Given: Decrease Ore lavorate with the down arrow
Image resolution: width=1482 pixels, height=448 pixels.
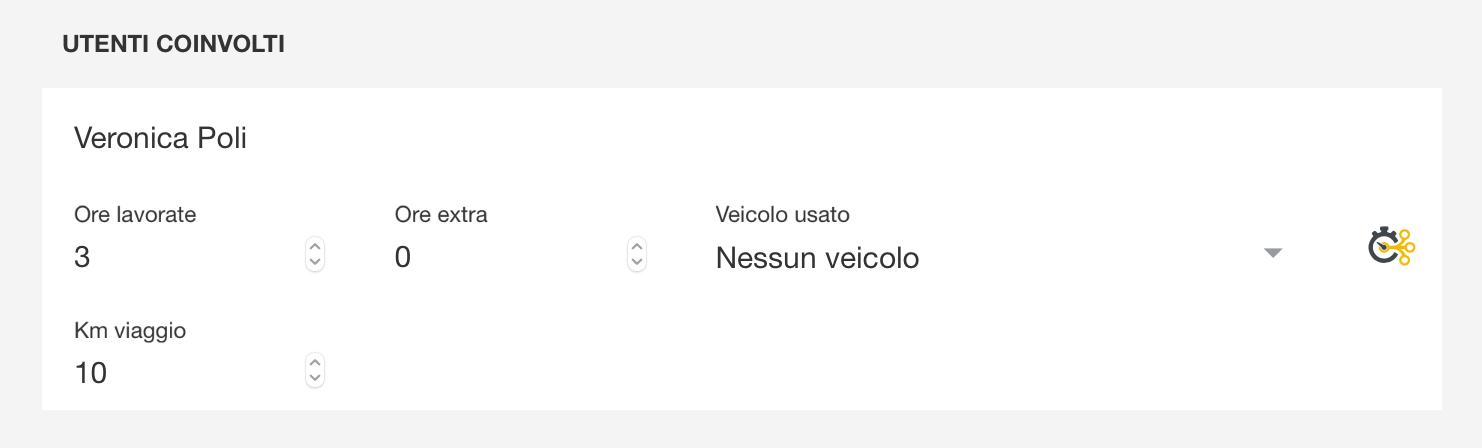Looking at the screenshot, I should tap(315, 262).
